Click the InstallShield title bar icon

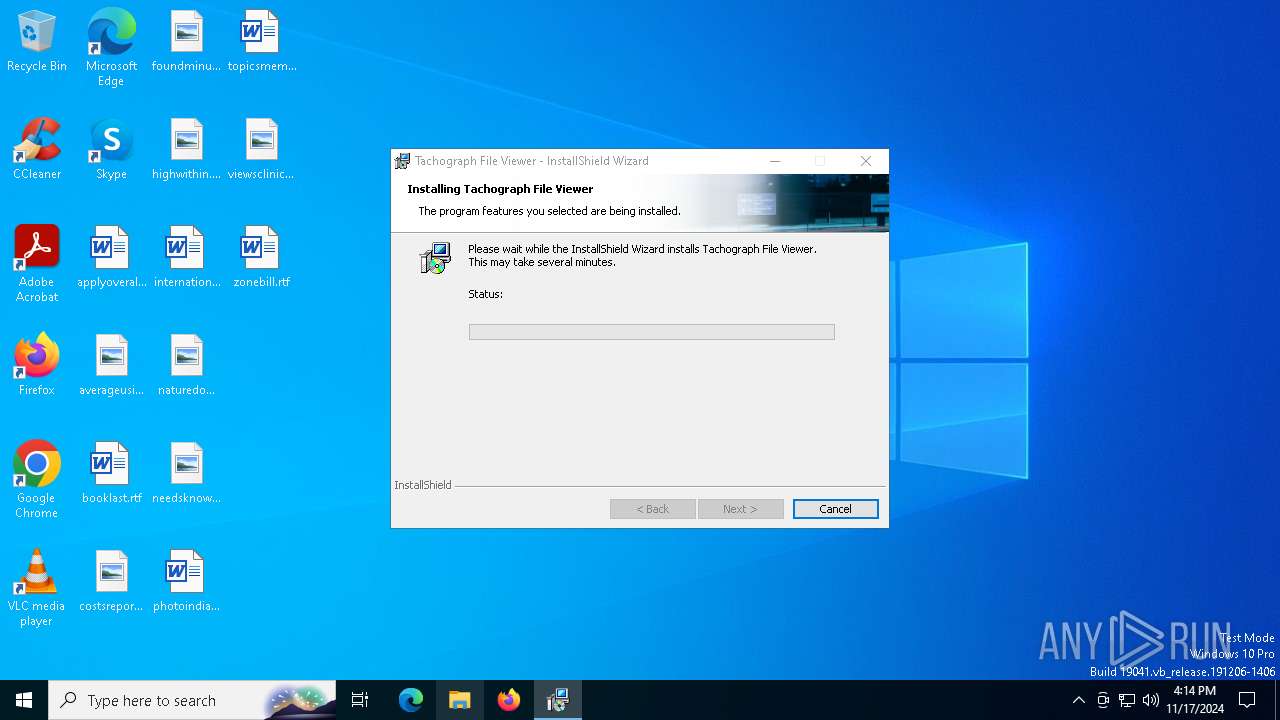(402, 161)
